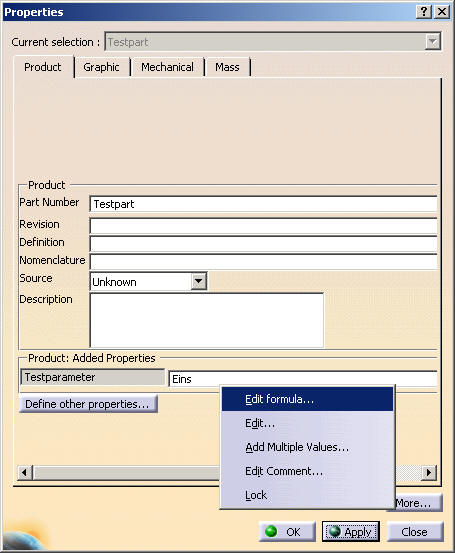Open the Current selection dropdown
This screenshot has height=553, width=455.
tap(432, 42)
